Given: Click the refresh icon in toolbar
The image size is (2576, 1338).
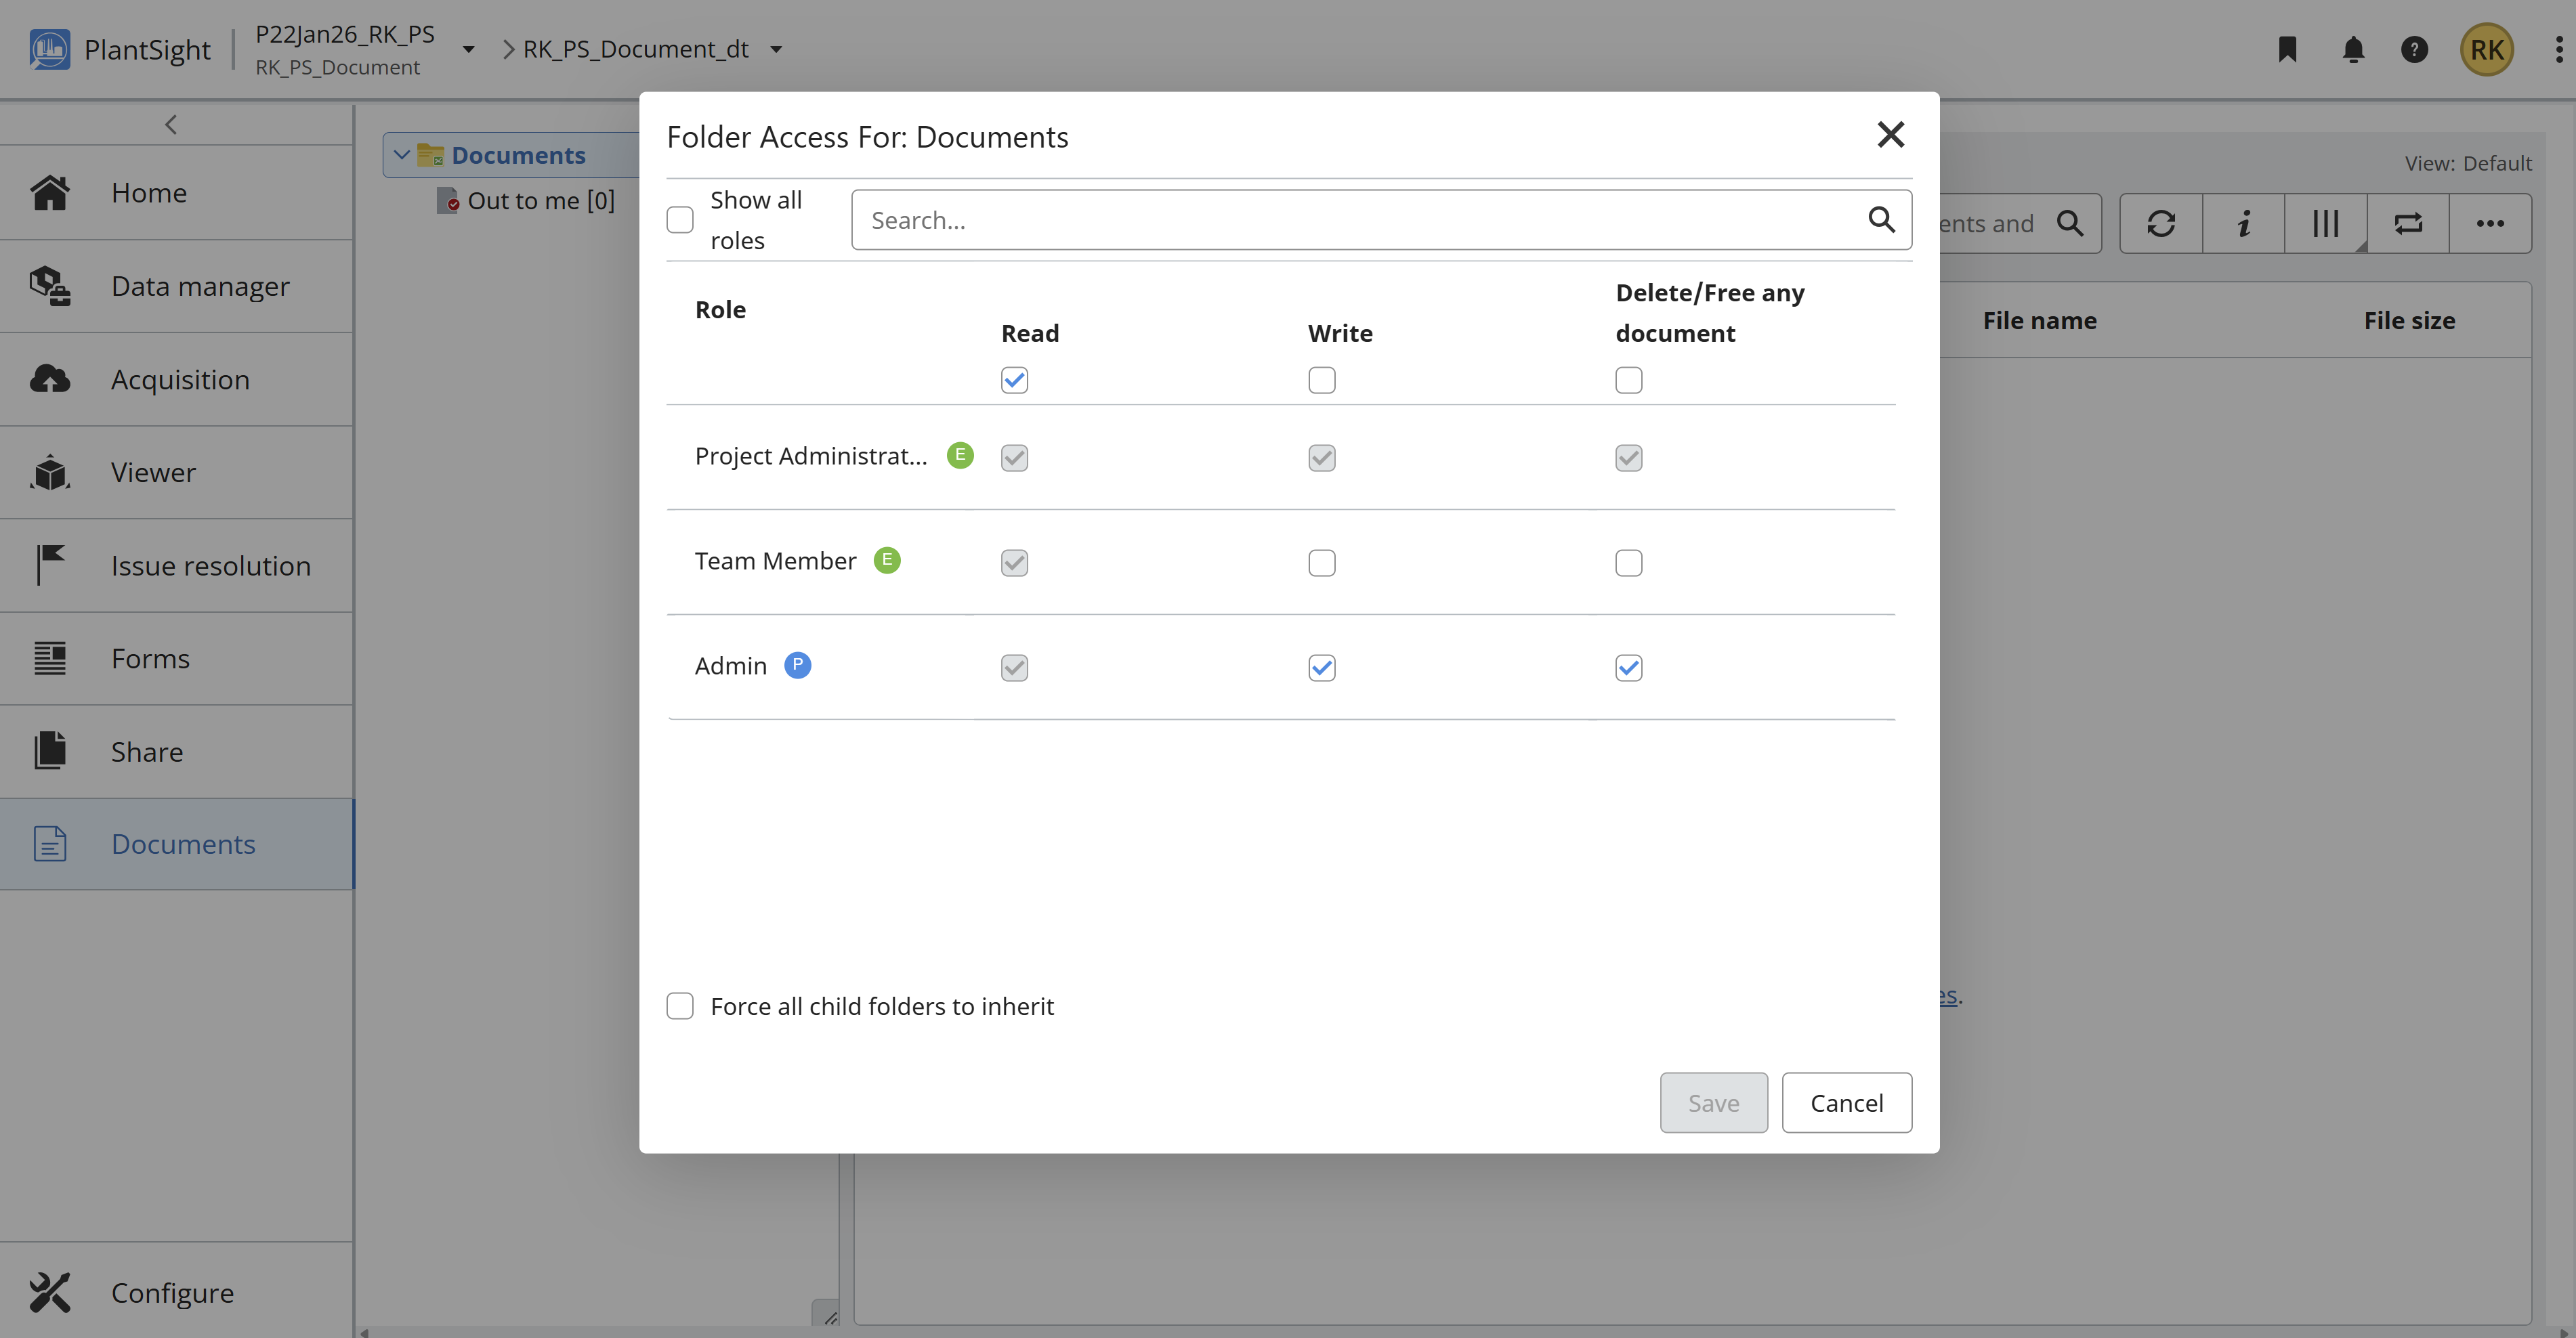Looking at the screenshot, I should (2161, 223).
